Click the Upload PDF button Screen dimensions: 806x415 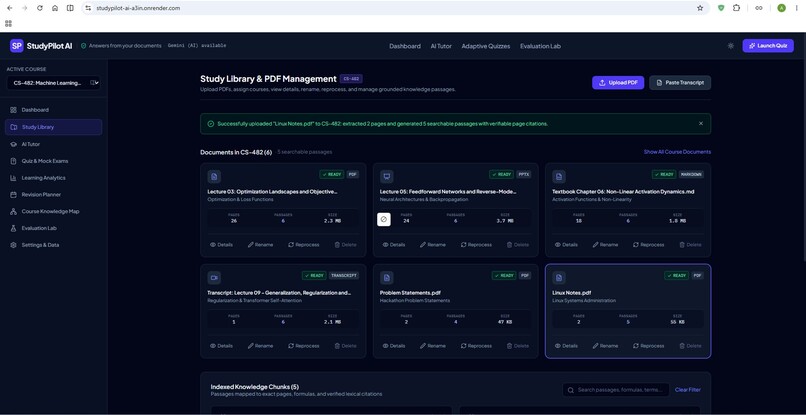coord(618,82)
